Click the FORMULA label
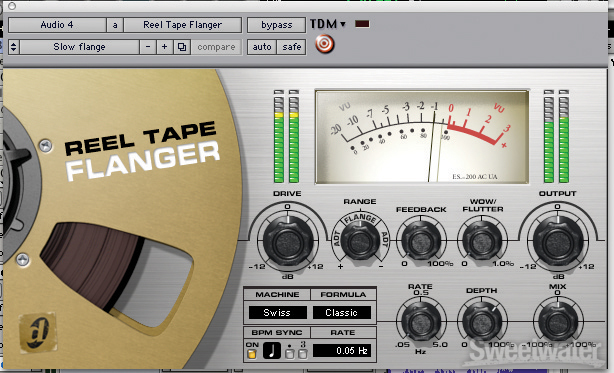 [x=343, y=294]
